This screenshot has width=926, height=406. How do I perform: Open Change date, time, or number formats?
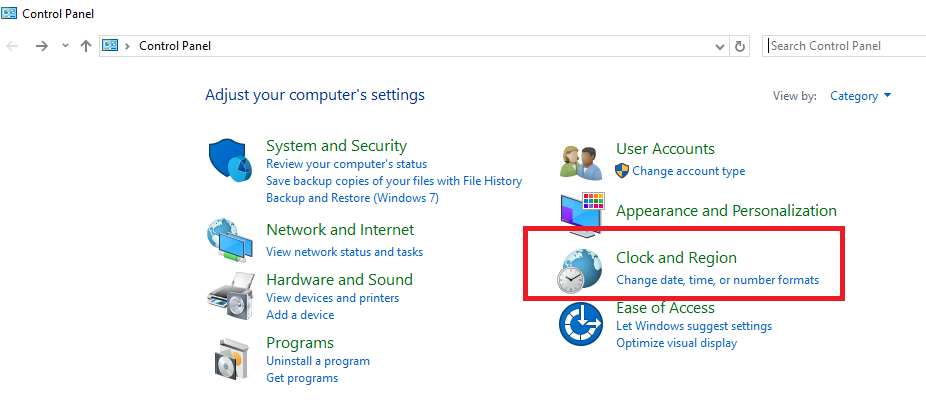pos(717,280)
